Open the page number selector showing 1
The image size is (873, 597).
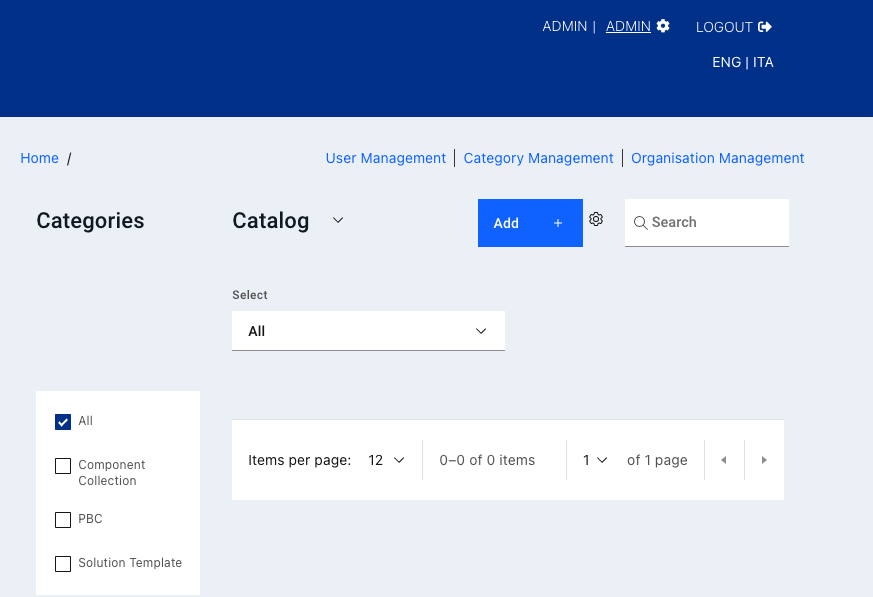pos(592,459)
